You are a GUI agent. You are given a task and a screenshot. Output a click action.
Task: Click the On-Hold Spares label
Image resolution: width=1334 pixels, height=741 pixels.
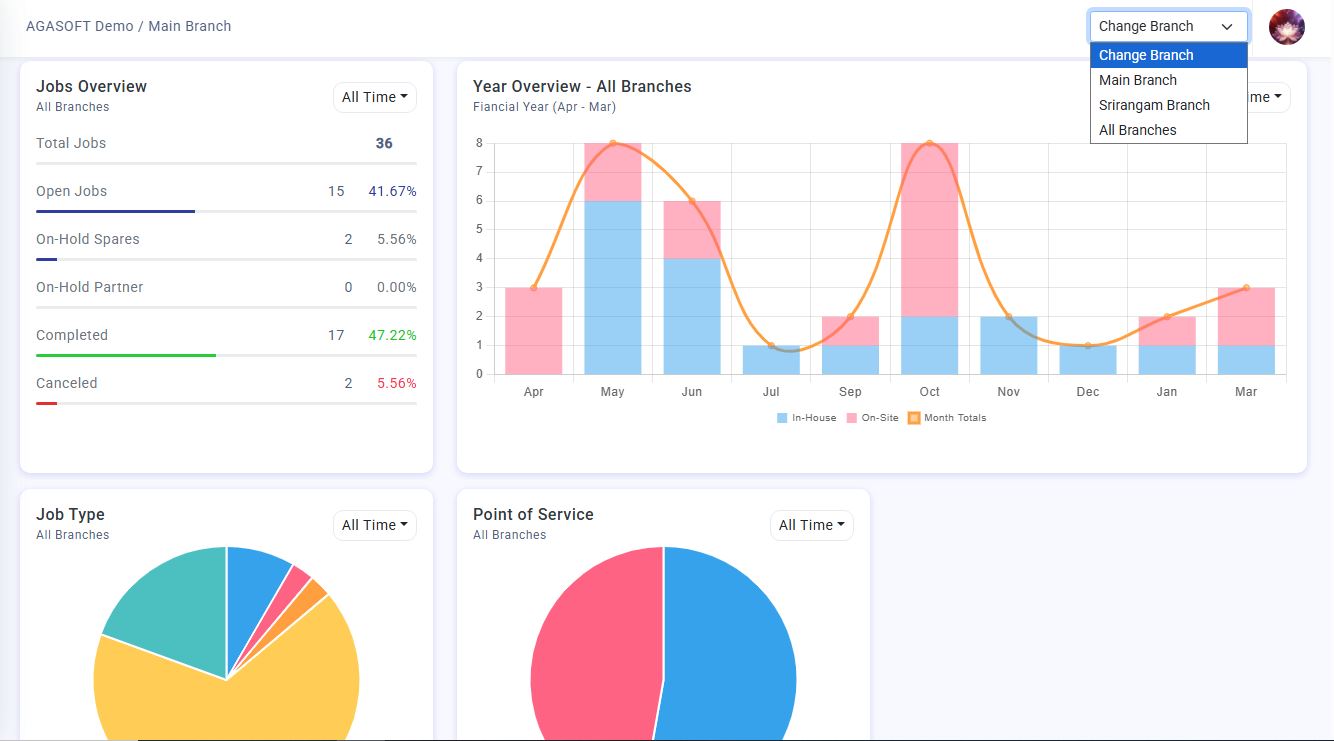pyautogui.click(x=88, y=239)
